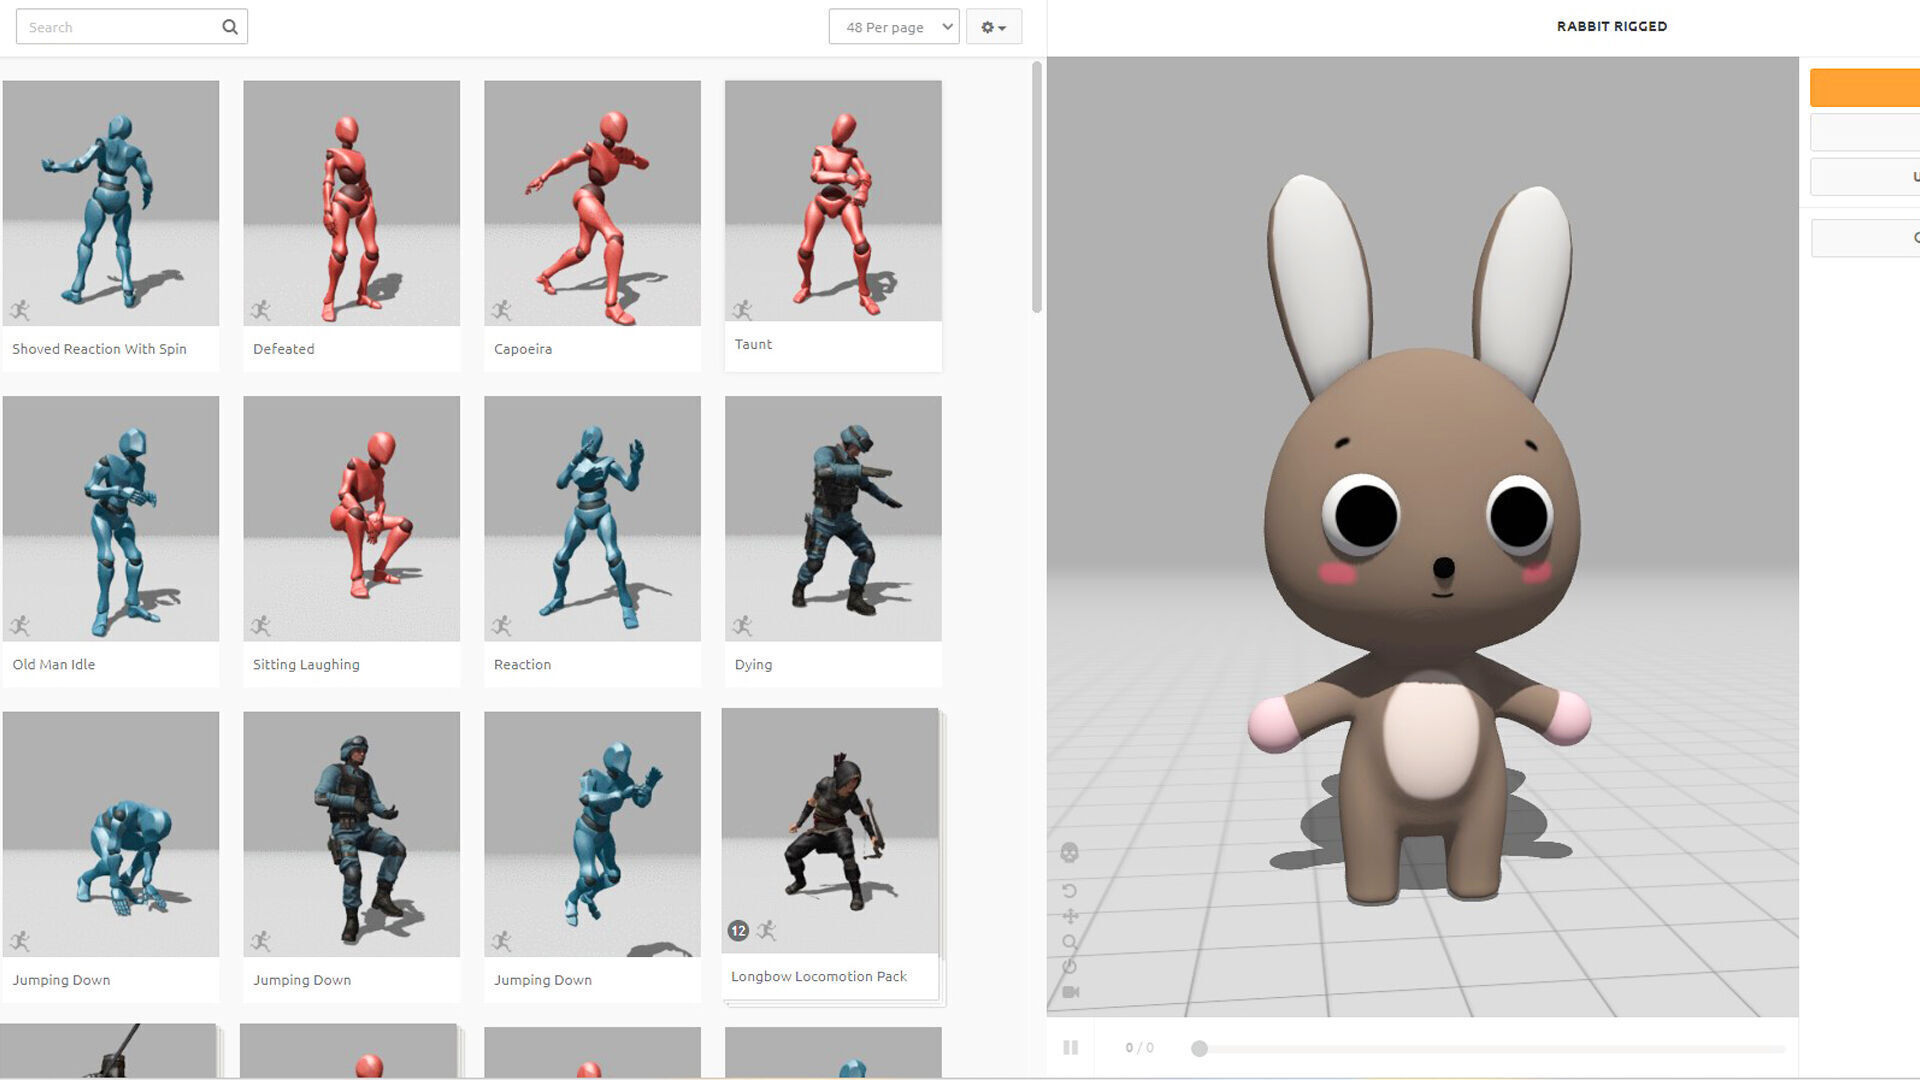Open the 48 Per page dropdown
Viewport: 1920px width, 1080px height.
click(894, 27)
